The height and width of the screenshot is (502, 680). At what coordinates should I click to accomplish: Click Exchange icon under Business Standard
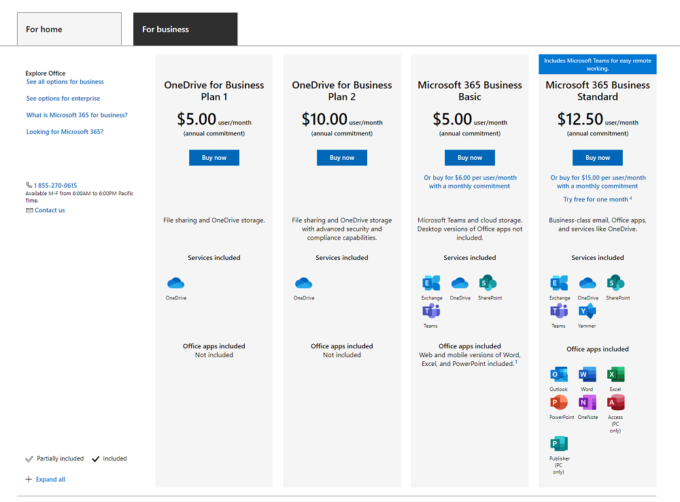(x=559, y=283)
